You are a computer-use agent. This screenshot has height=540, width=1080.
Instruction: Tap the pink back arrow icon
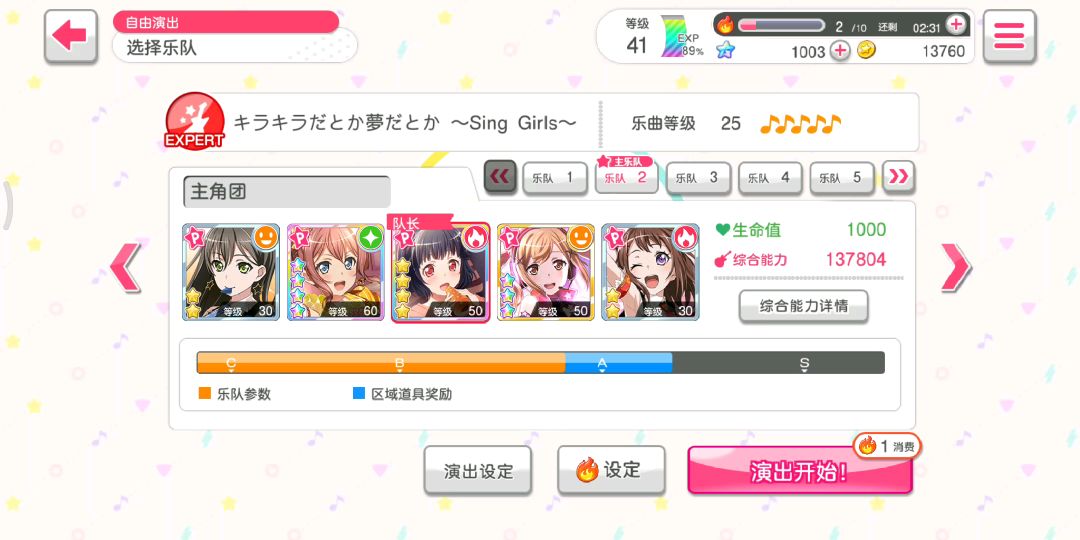coord(71,37)
